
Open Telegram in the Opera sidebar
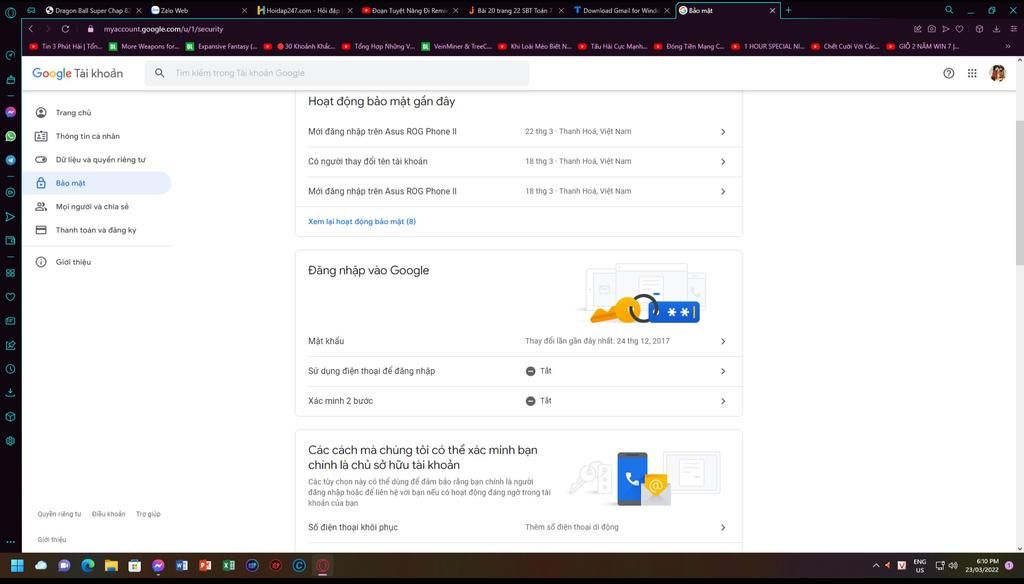[x=10, y=160]
